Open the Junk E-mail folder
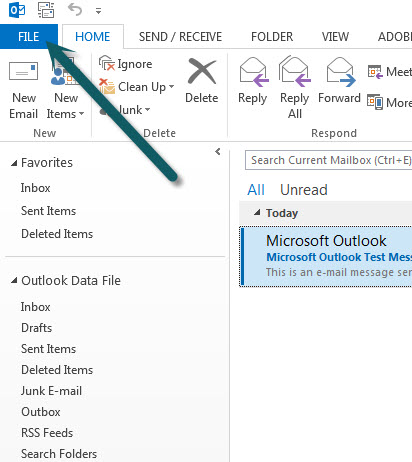The image size is (412, 462). click(51, 391)
